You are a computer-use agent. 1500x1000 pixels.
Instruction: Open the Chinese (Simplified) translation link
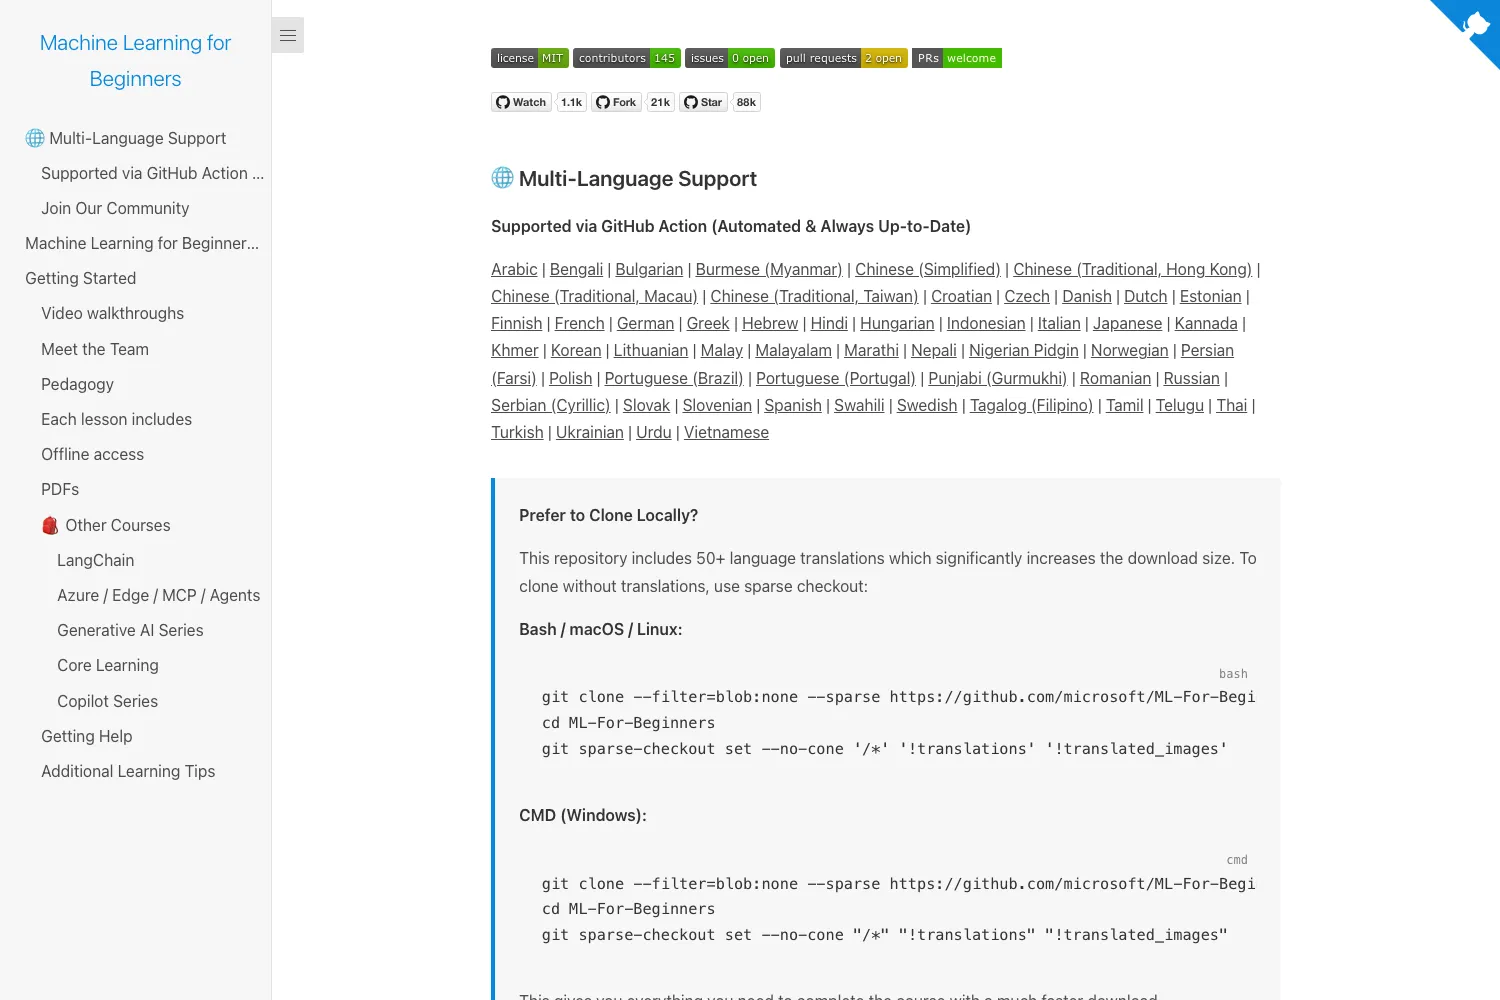point(928,269)
